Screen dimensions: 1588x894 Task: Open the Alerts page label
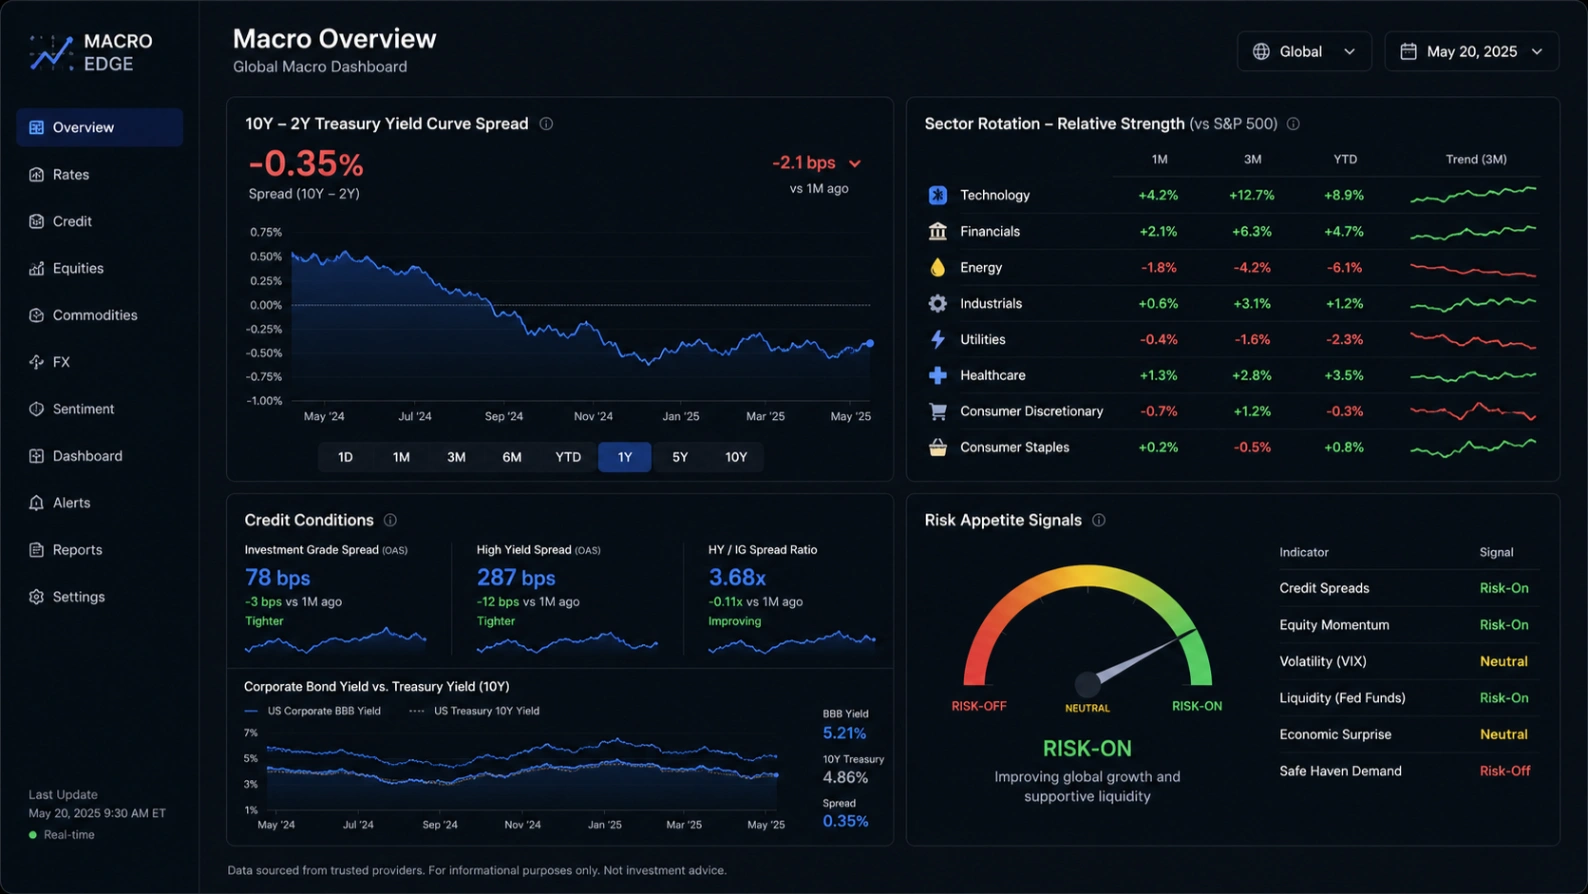[x=71, y=503]
